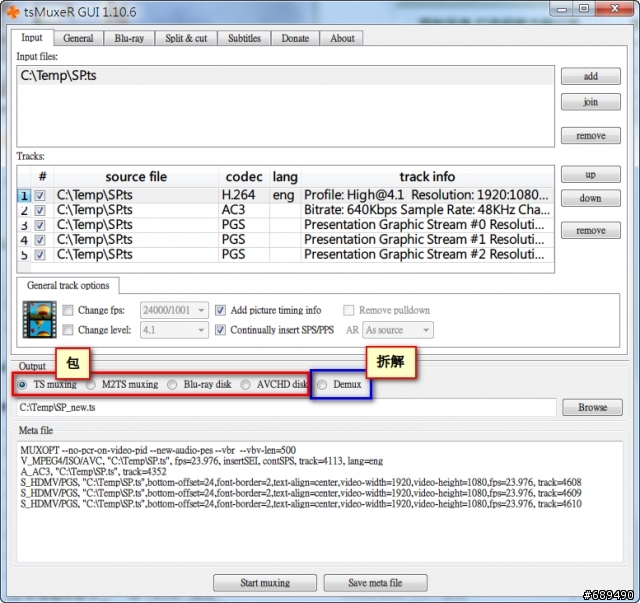
Task: Select AVCHD disk output option
Action: pos(245,385)
